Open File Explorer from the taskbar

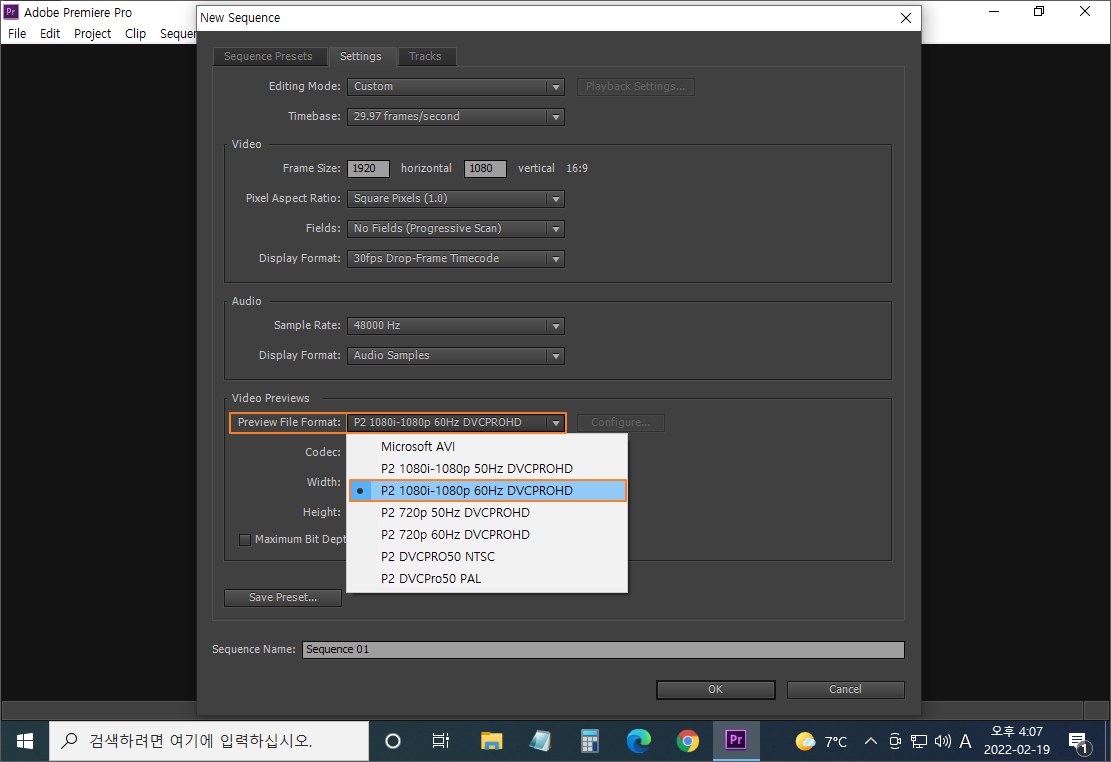(491, 741)
